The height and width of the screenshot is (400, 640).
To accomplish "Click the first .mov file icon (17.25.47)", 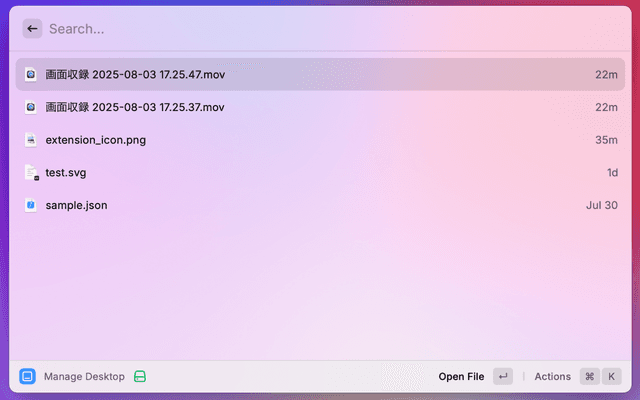I will [x=31, y=75].
